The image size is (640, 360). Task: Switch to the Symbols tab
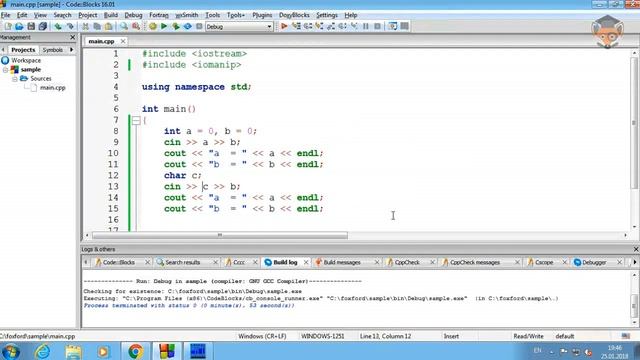click(53, 50)
